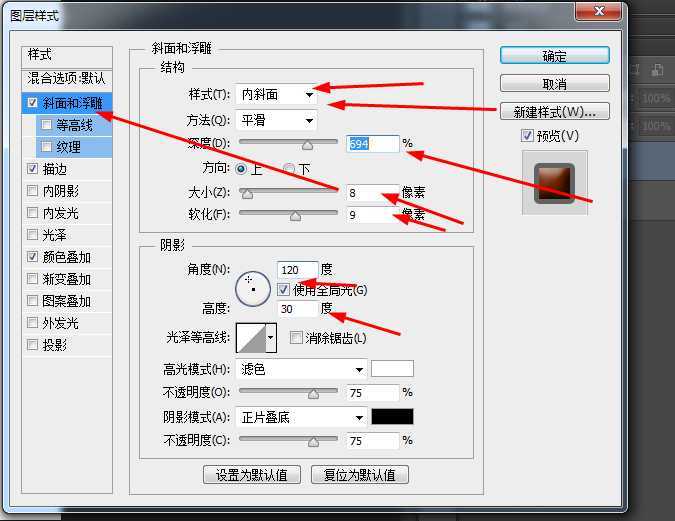Click the 新建样式(W)... button

pyautogui.click(x=554, y=111)
